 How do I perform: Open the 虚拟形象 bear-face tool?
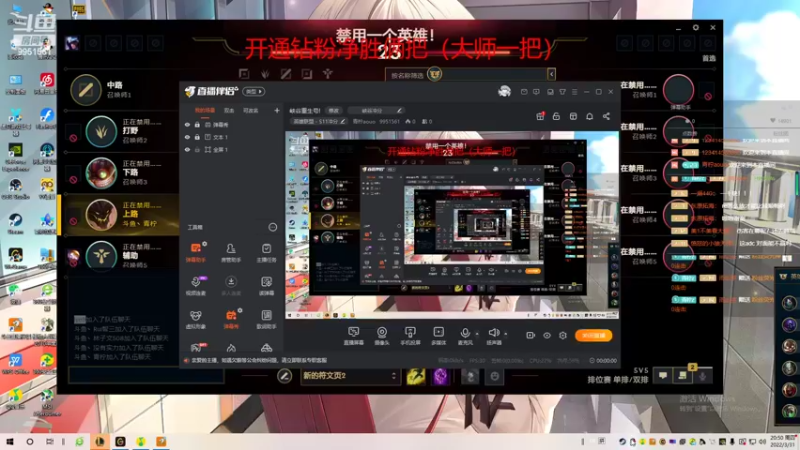[x=196, y=319]
